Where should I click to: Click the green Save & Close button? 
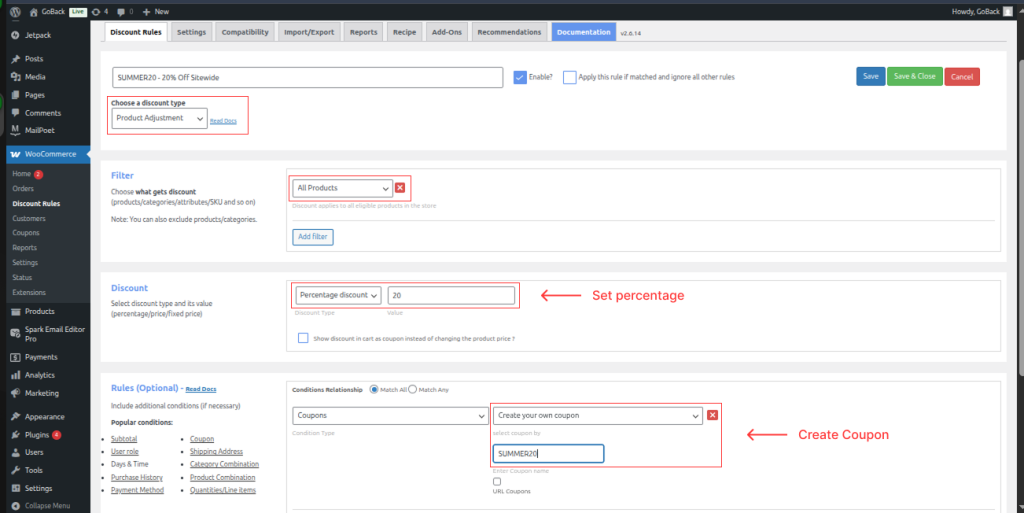coord(914,76)
